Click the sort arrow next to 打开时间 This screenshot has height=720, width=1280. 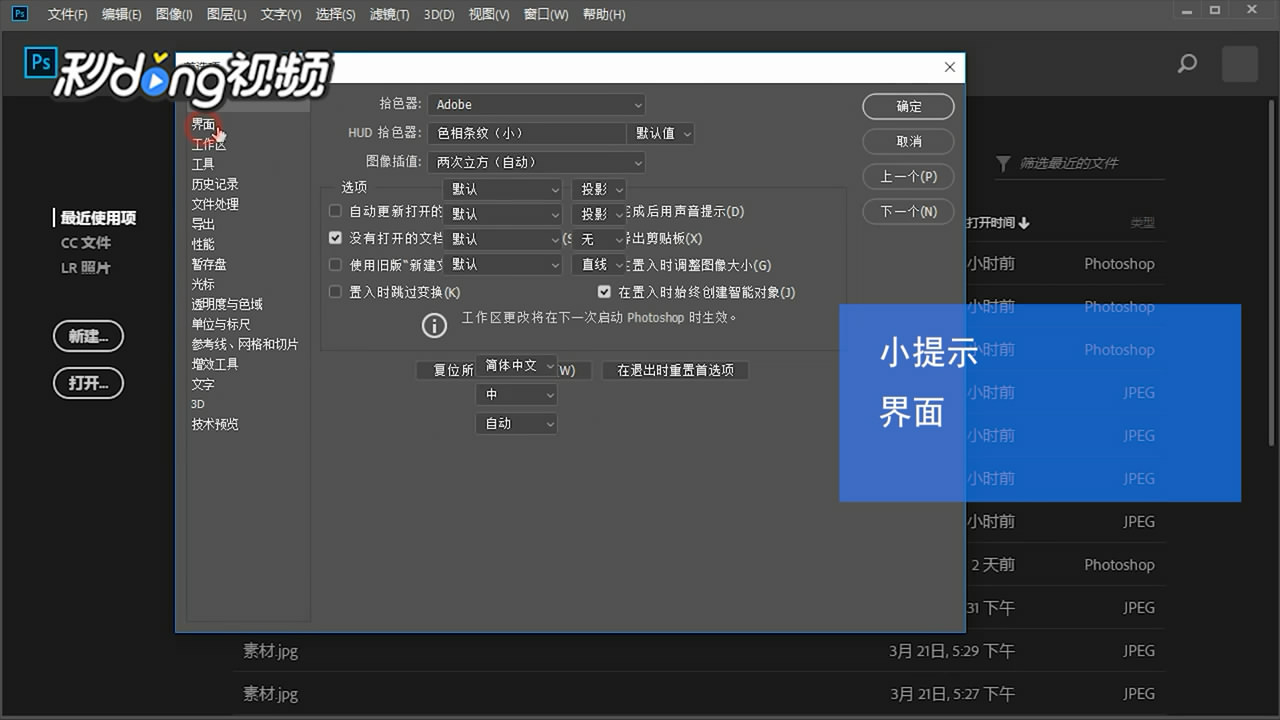pyautogui.click(x=1024, y=223)
